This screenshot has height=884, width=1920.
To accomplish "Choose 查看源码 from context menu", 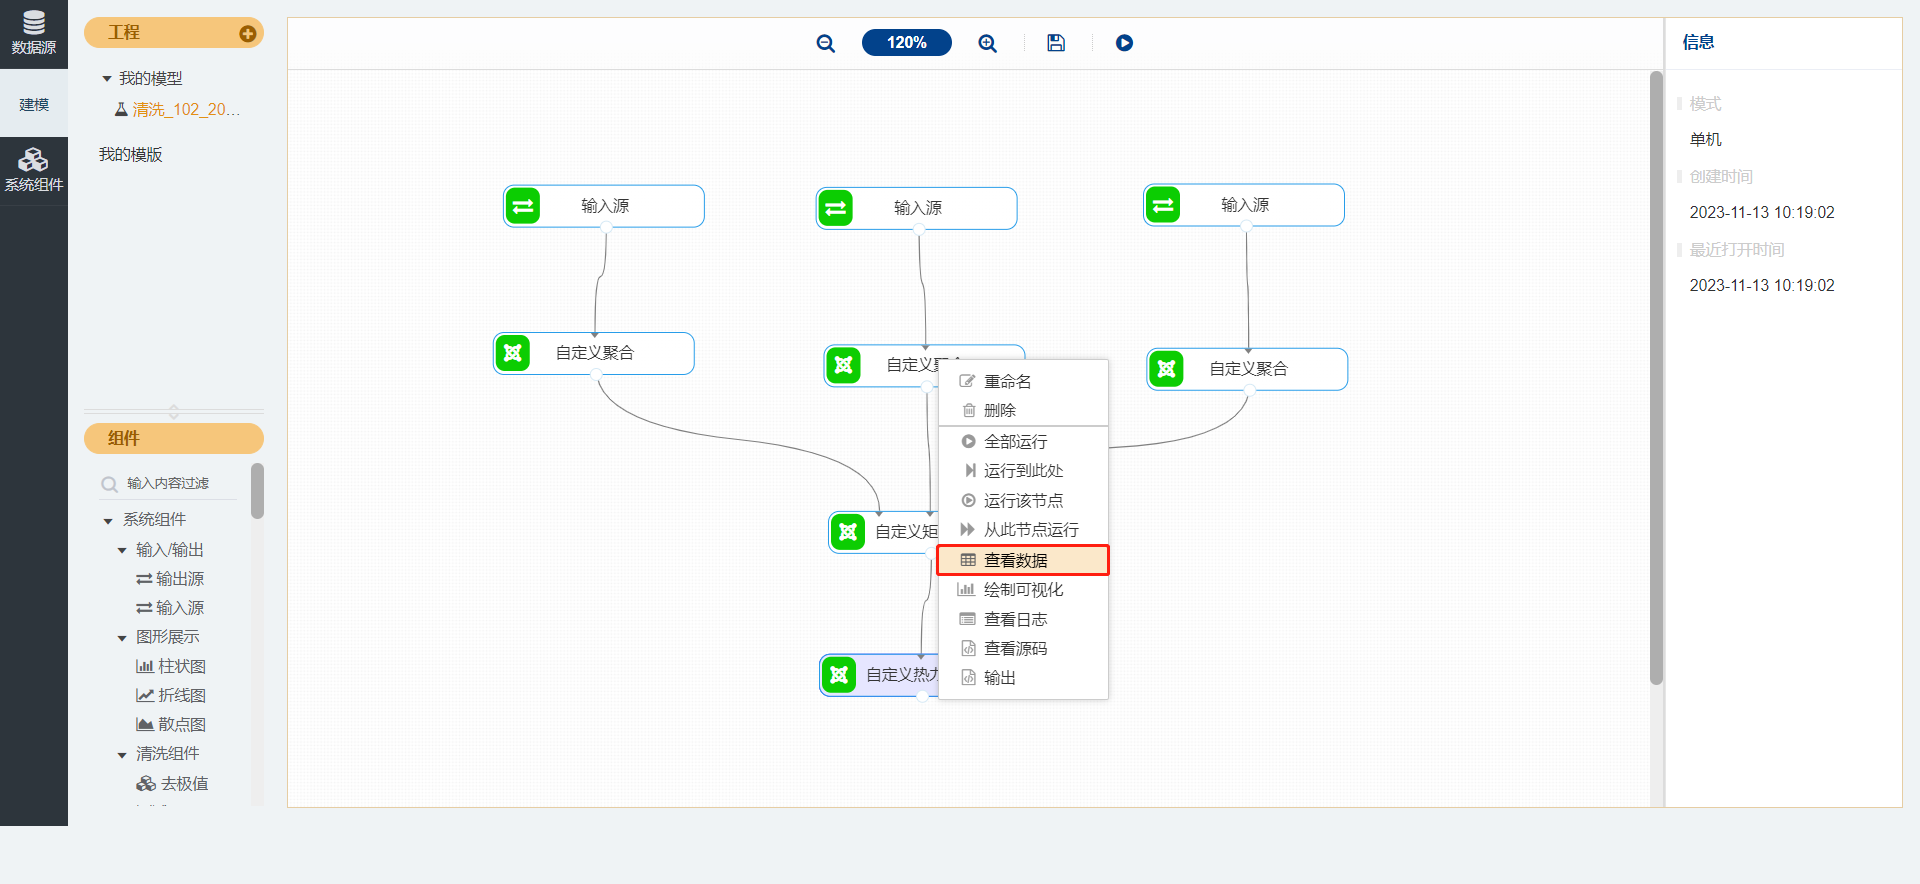I will point(1023,649).
